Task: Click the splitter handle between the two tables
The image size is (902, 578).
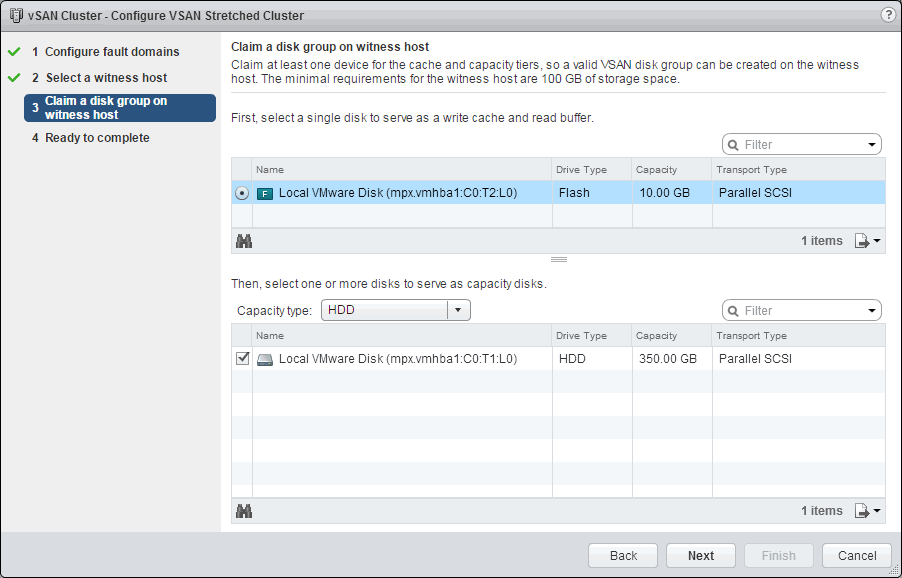Action: coord(559,260)
